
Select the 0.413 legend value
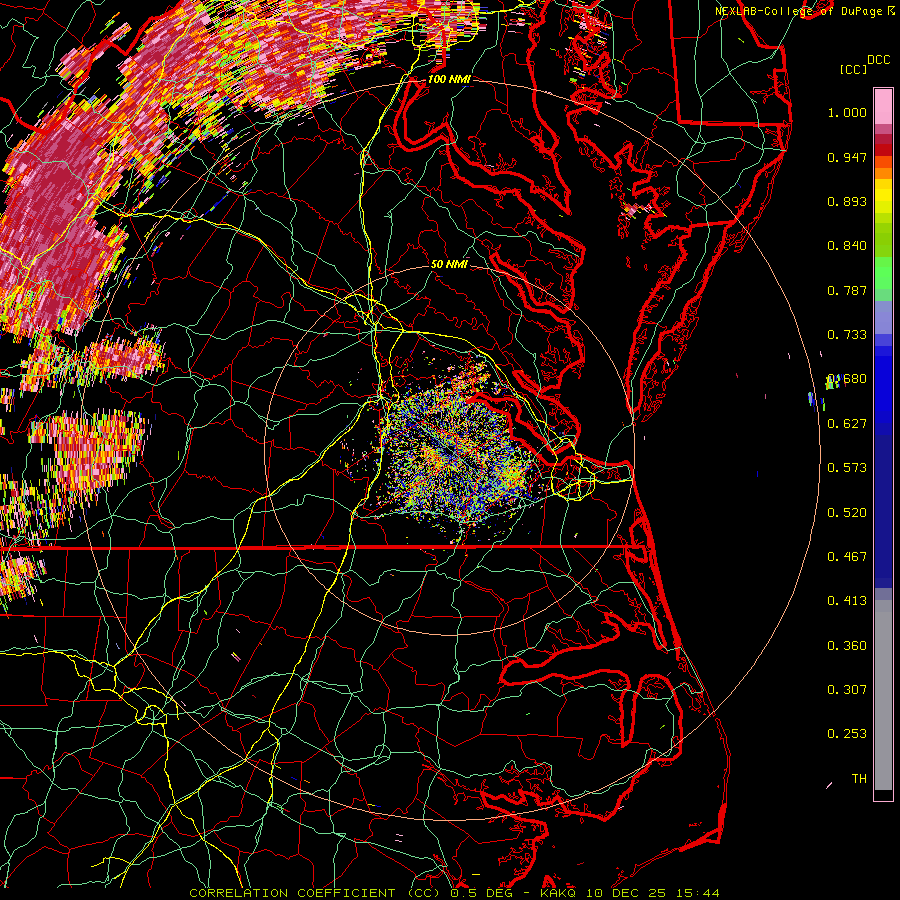point(847,601)
